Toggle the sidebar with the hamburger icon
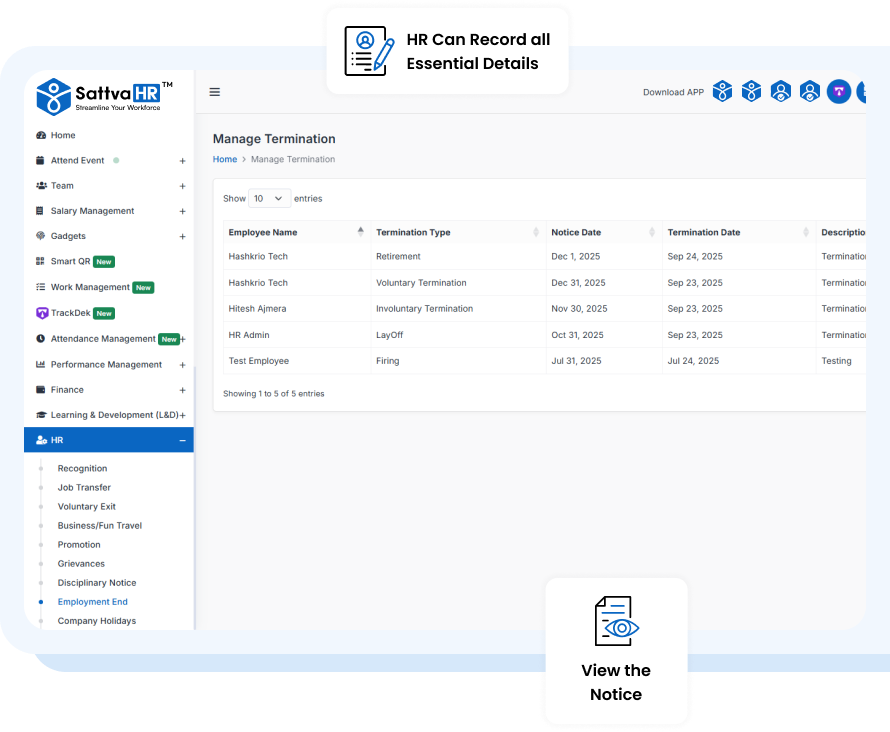 (214, 91)
